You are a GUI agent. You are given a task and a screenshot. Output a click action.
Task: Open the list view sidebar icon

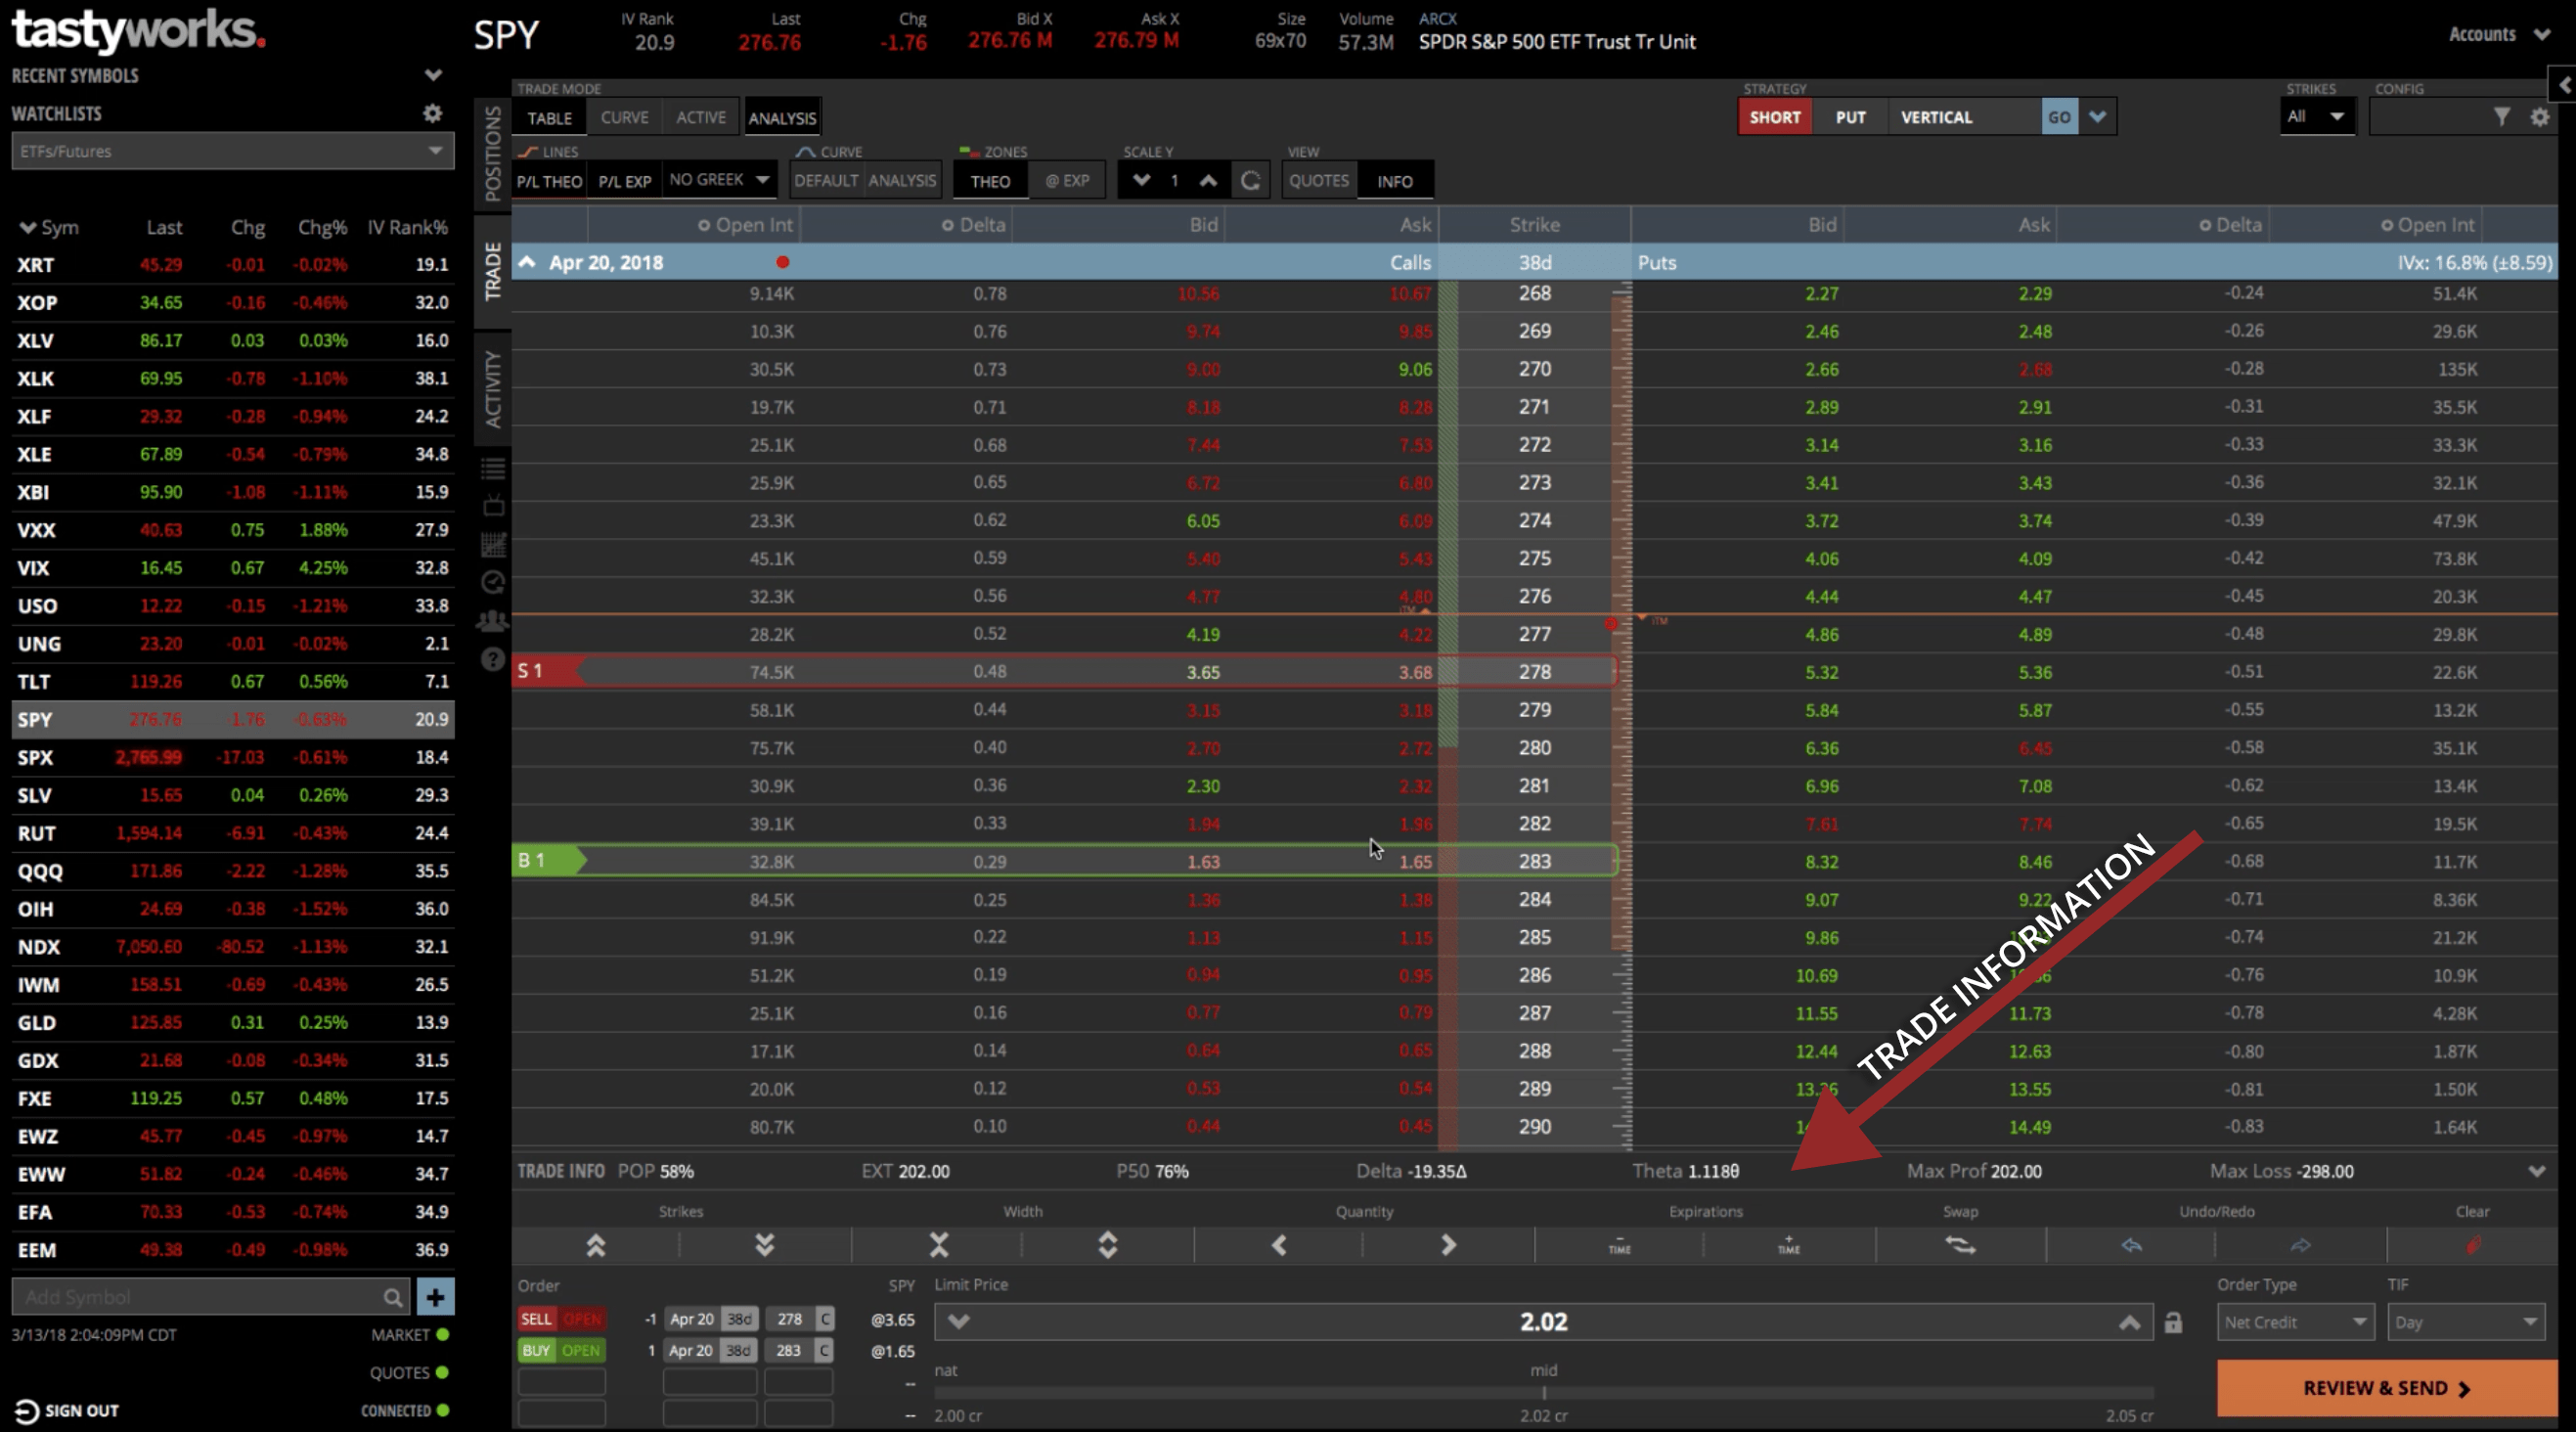(493, 468)
